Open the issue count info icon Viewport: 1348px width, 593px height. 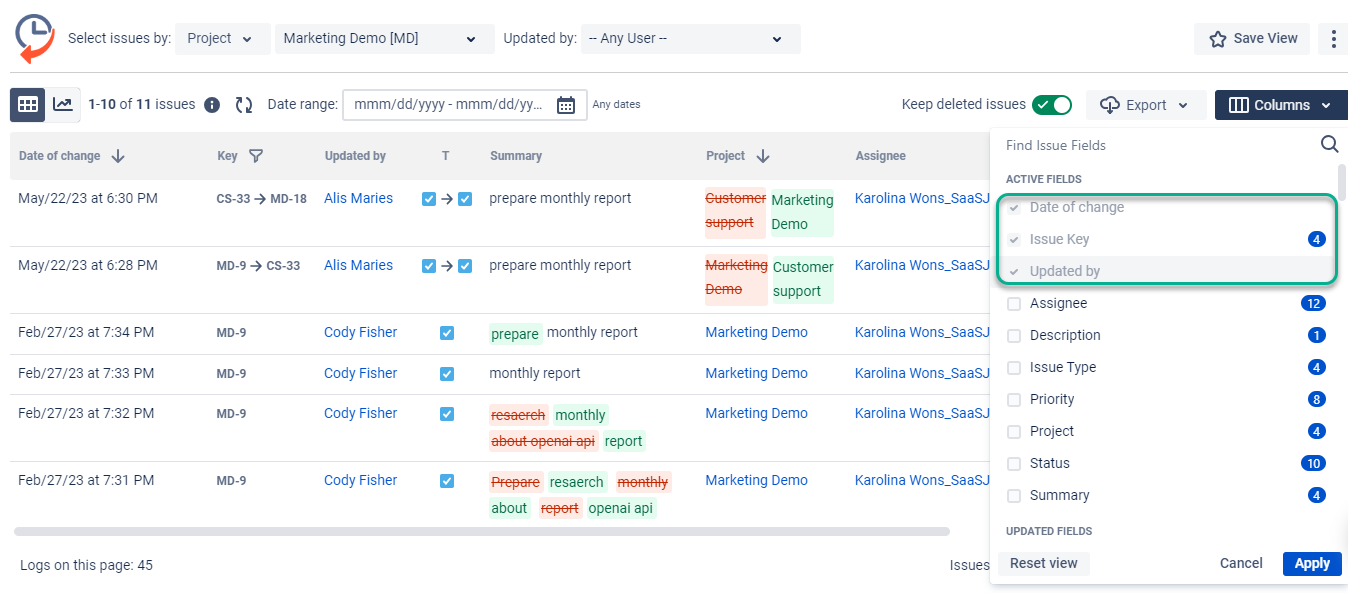point(212,105)
